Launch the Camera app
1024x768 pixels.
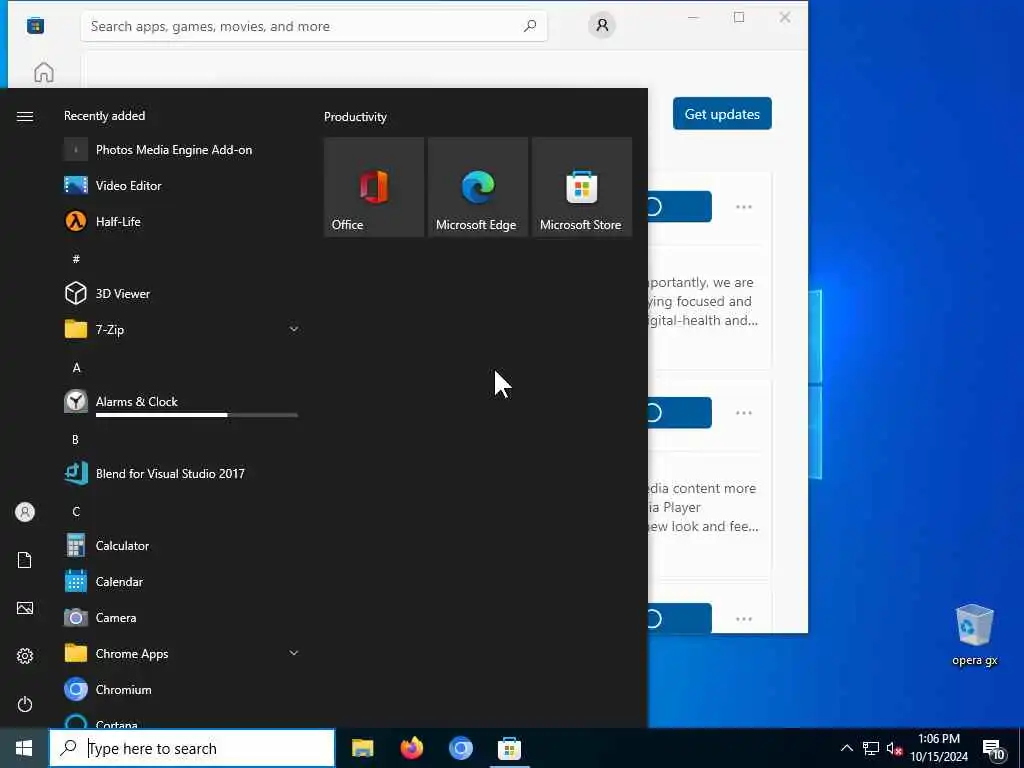[x=181, y=617]
